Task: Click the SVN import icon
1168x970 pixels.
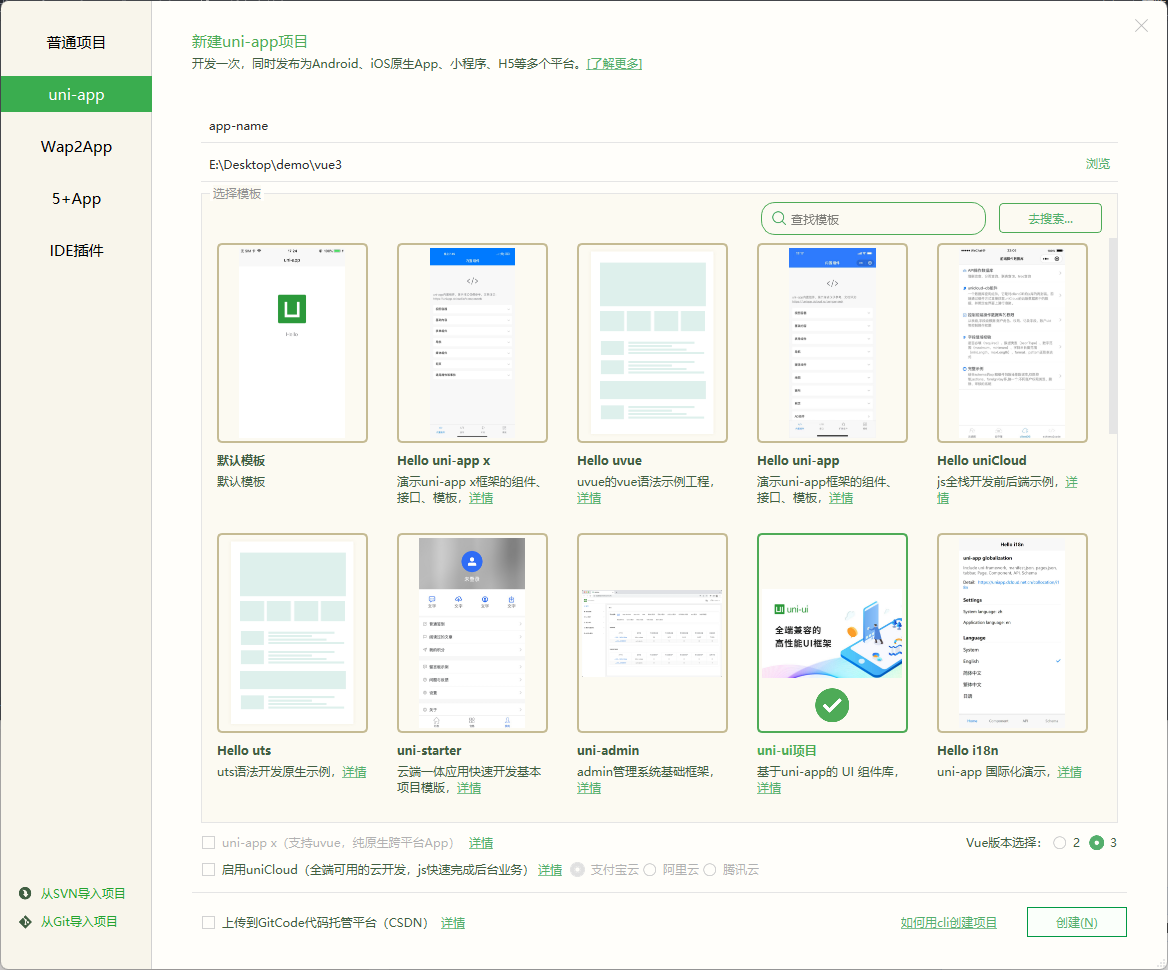Action: (25, 893)
